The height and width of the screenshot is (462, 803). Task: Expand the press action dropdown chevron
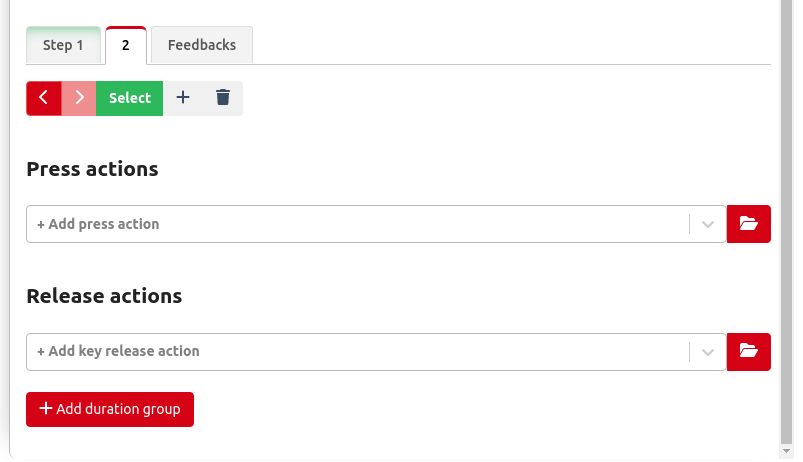tap(708, 224)
